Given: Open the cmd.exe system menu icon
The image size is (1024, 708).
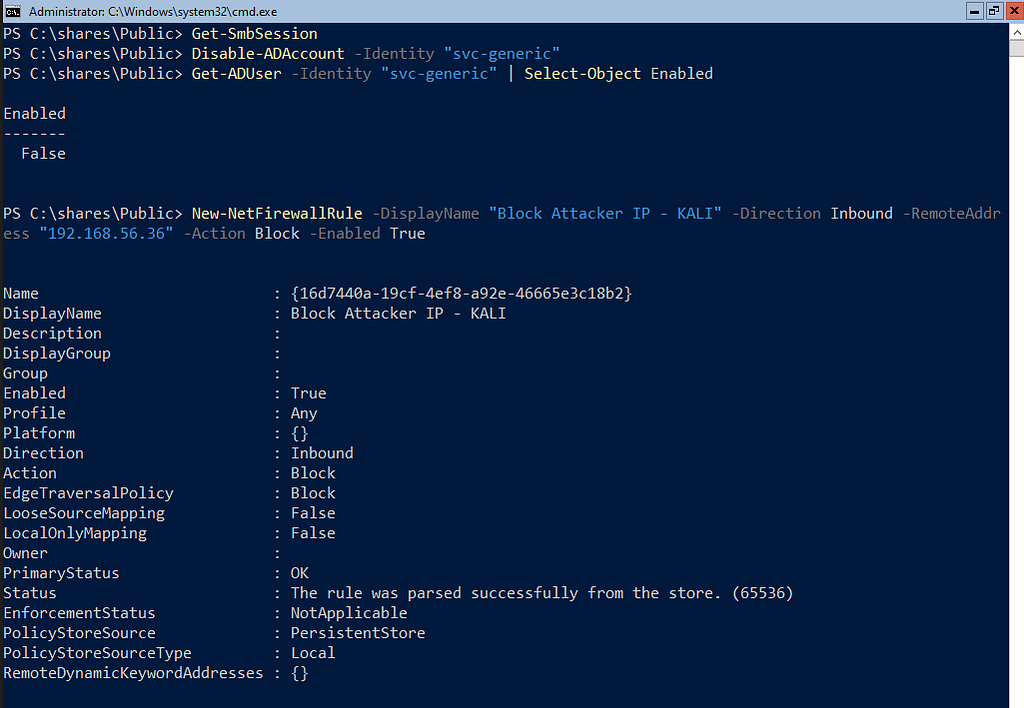Looking at the screenshot, I should 12,11.
